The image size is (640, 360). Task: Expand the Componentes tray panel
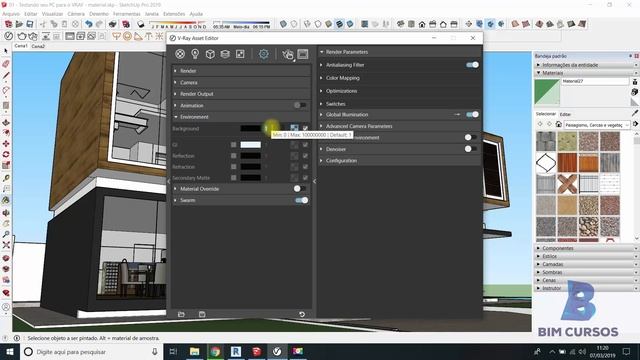(586, 248)
